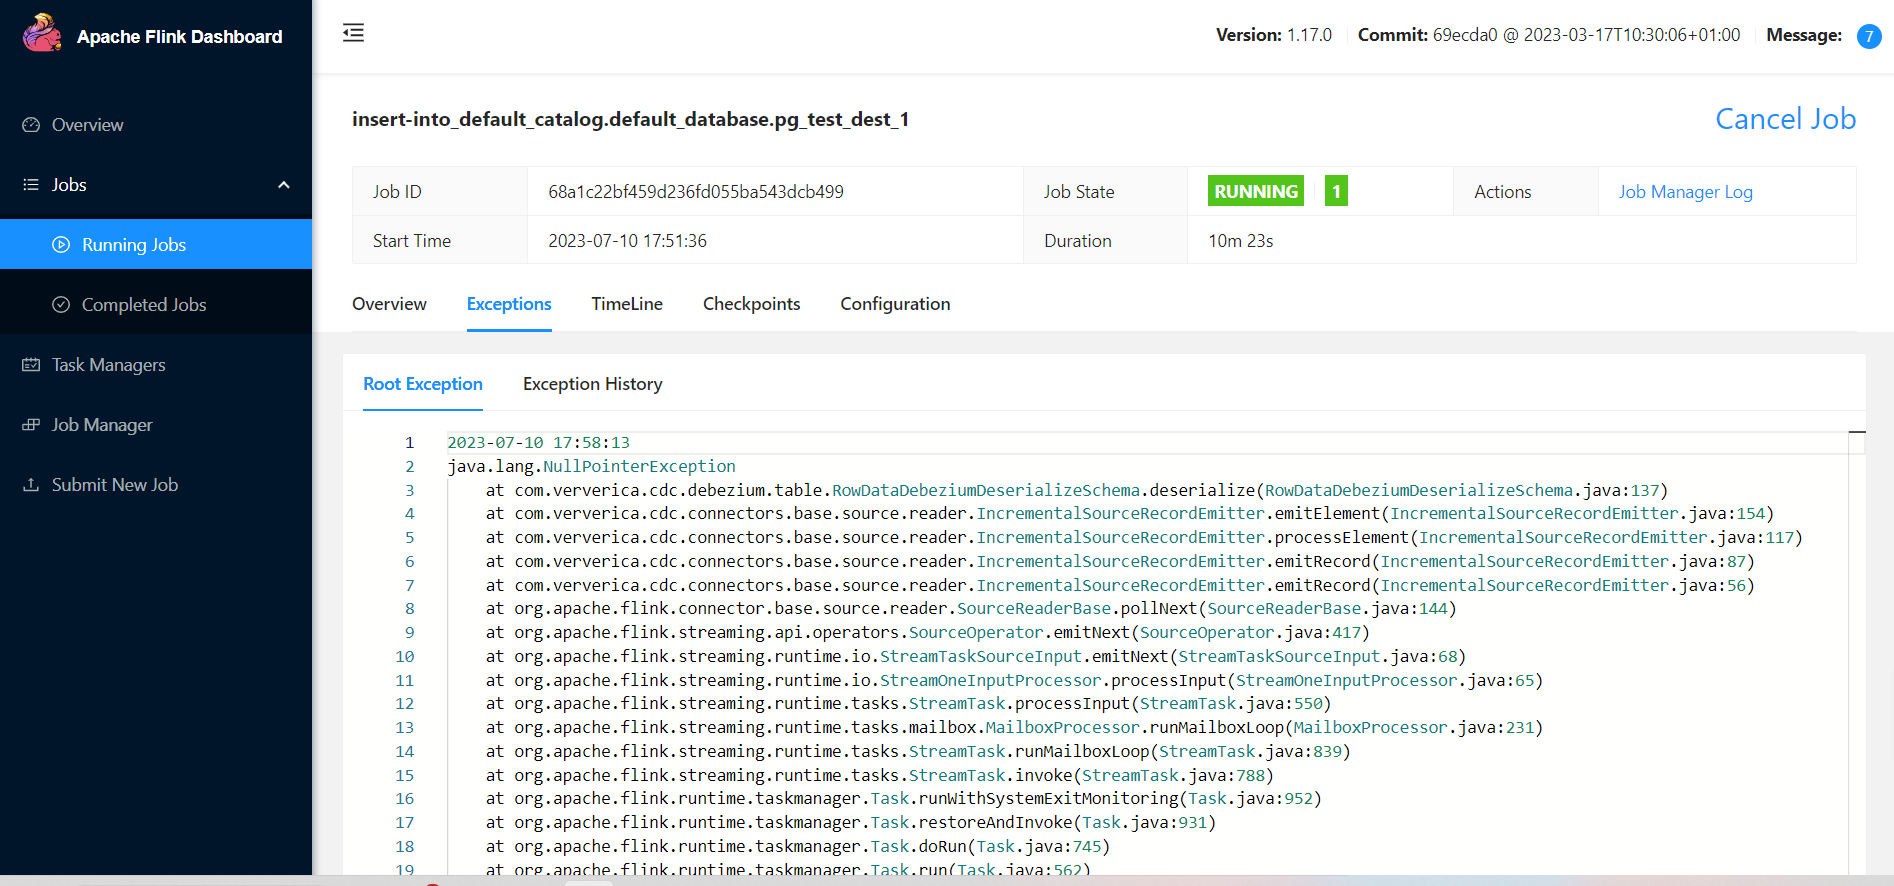Viewport: 1894px width, 886px height.
Task: Click the Overview dashboard icon in sidebar
Action: click(31, 125)
